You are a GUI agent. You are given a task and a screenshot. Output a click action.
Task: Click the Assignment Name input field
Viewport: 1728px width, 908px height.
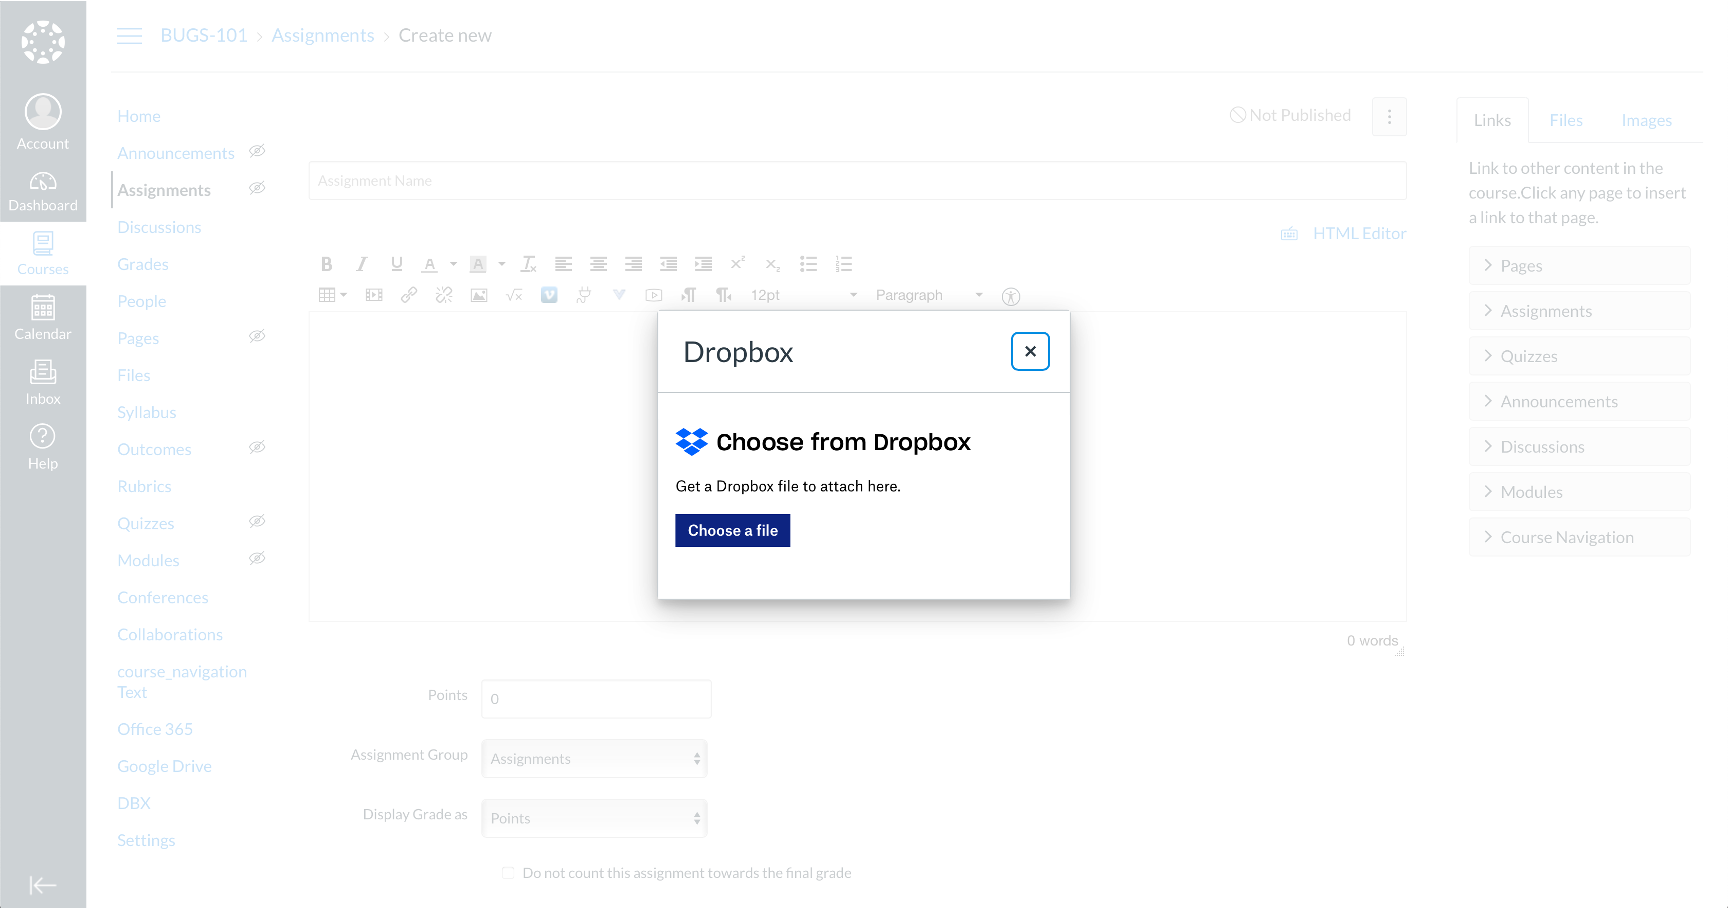(857, 181)
